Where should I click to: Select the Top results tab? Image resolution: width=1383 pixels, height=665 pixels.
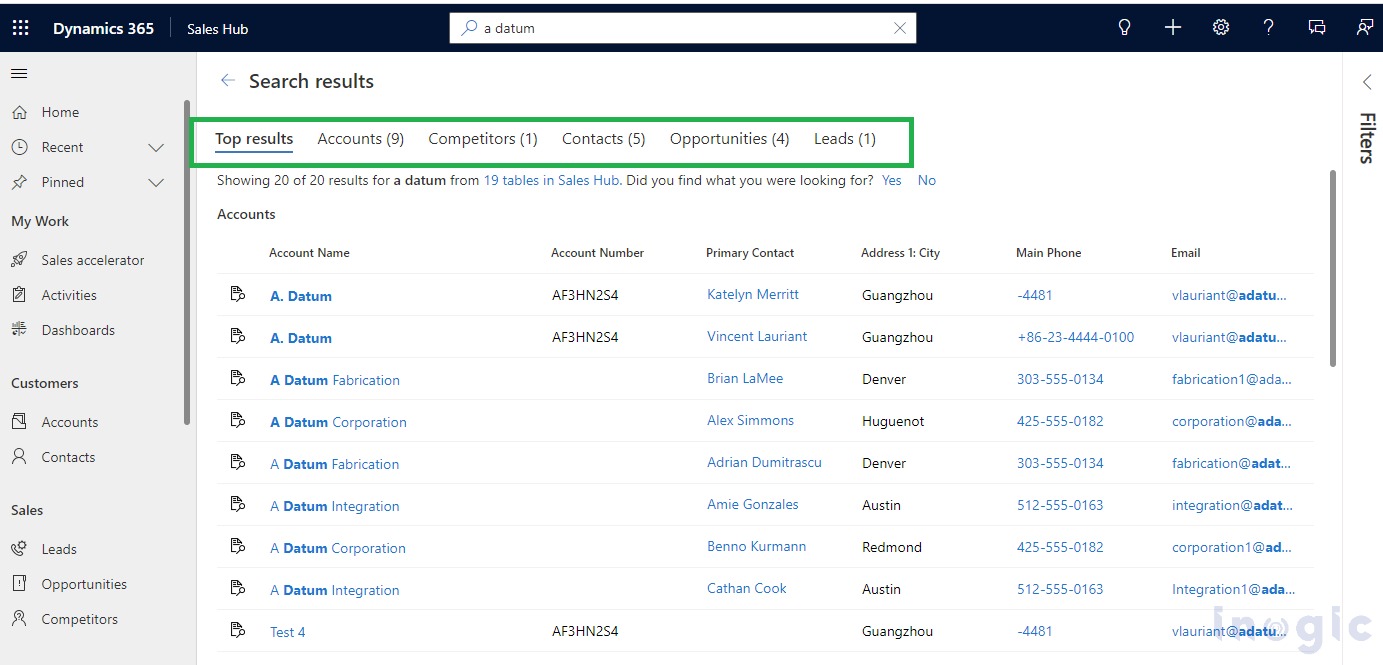[254, 139]
